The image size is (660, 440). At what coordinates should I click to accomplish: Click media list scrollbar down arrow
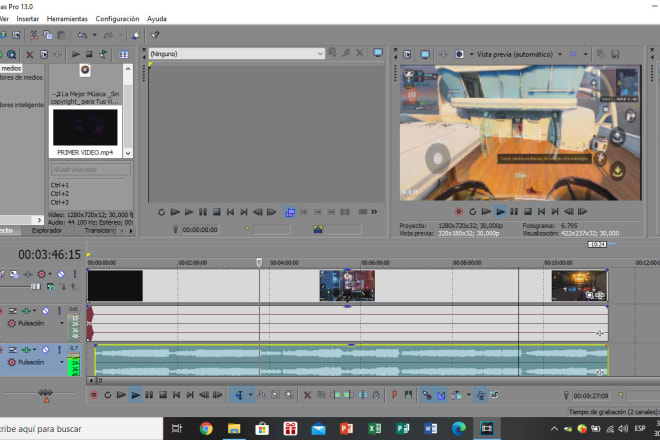tap(128, 153)
